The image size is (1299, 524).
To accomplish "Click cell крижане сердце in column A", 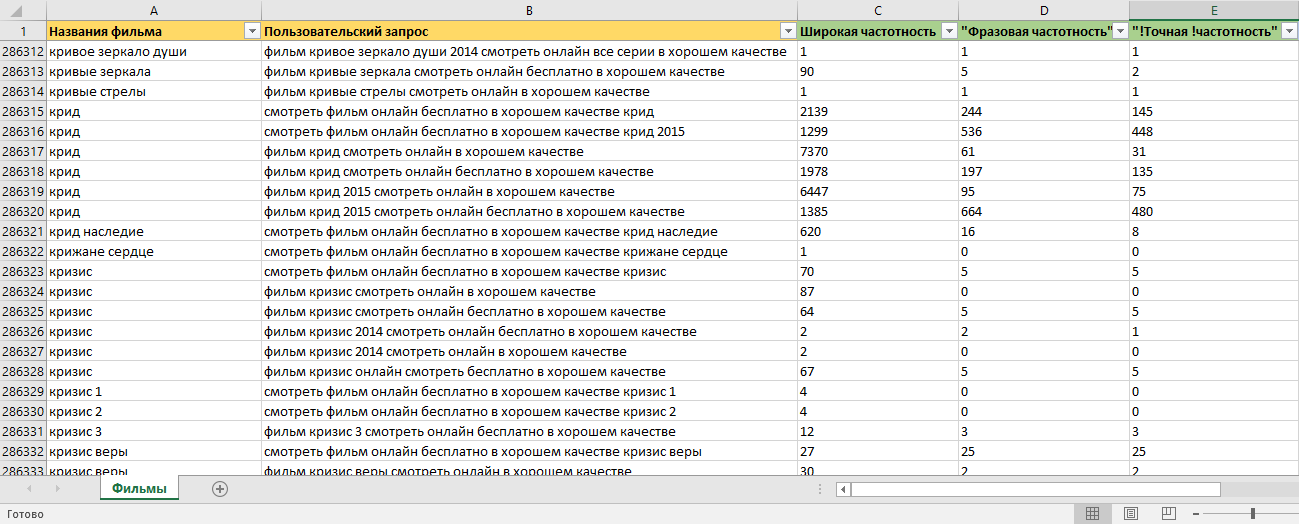I will pos(154,252).
